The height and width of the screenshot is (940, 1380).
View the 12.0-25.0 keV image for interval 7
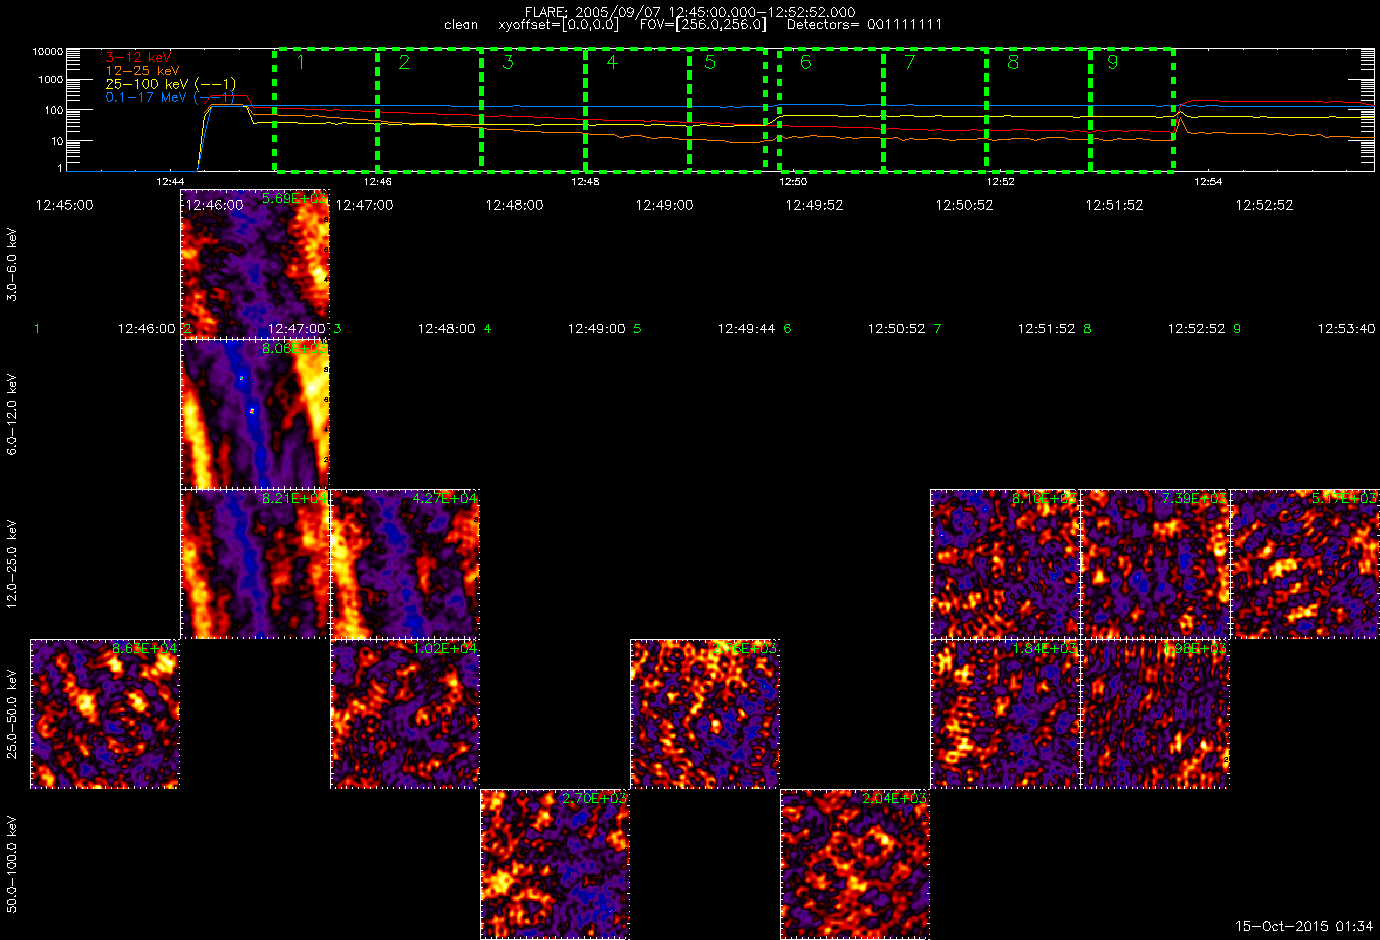coord(1005,564)
